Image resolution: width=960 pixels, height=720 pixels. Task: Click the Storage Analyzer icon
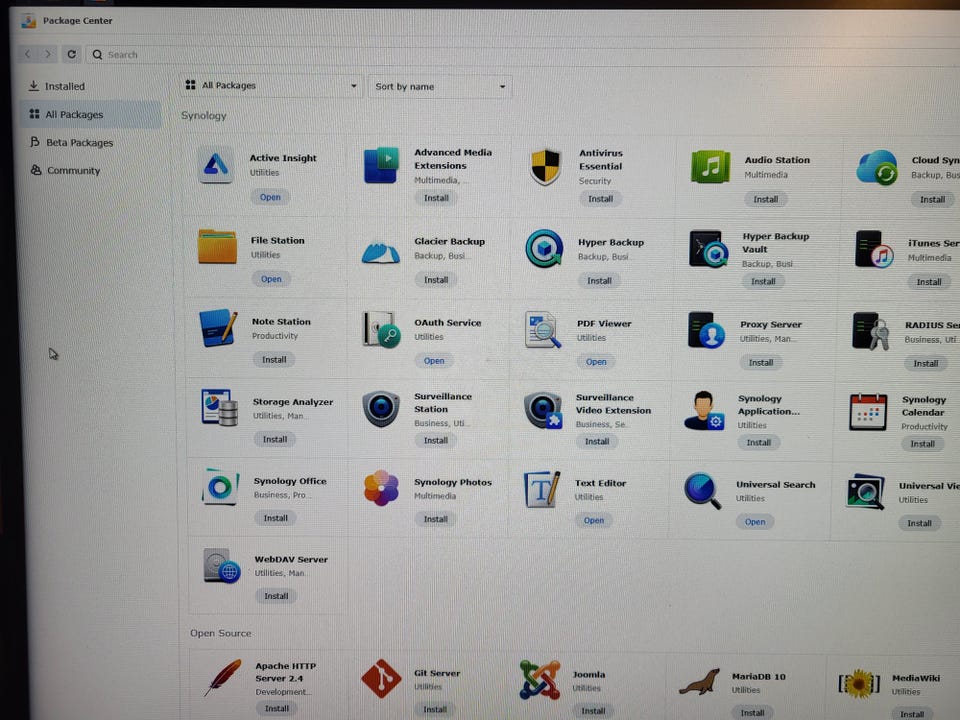coord(219,407)
